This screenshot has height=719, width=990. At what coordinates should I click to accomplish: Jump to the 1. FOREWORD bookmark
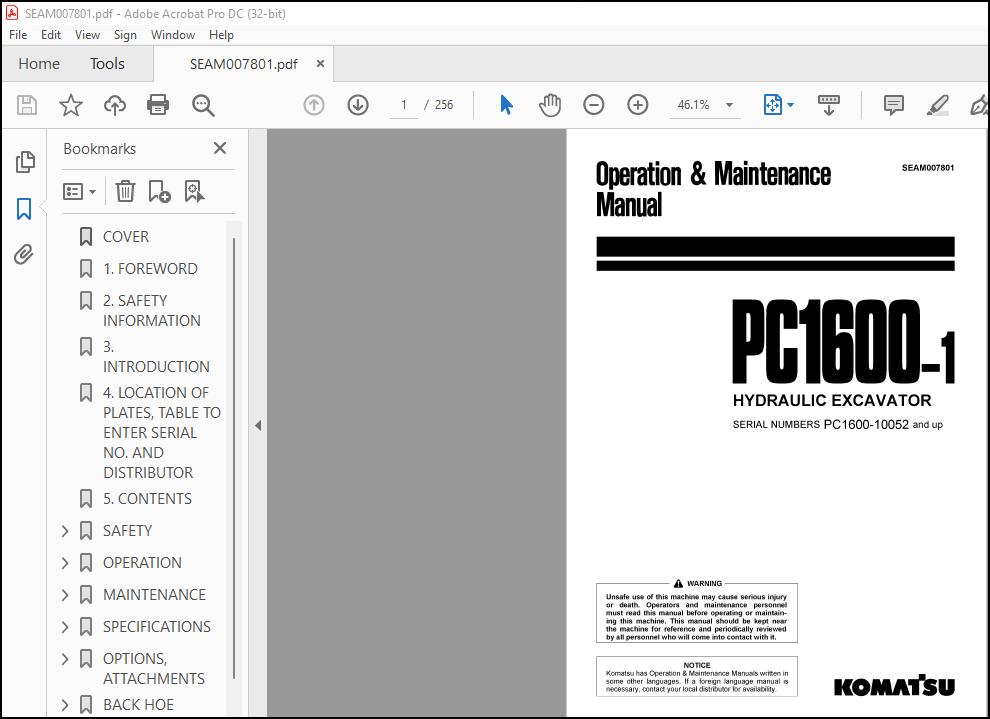[x=150, y=269]
